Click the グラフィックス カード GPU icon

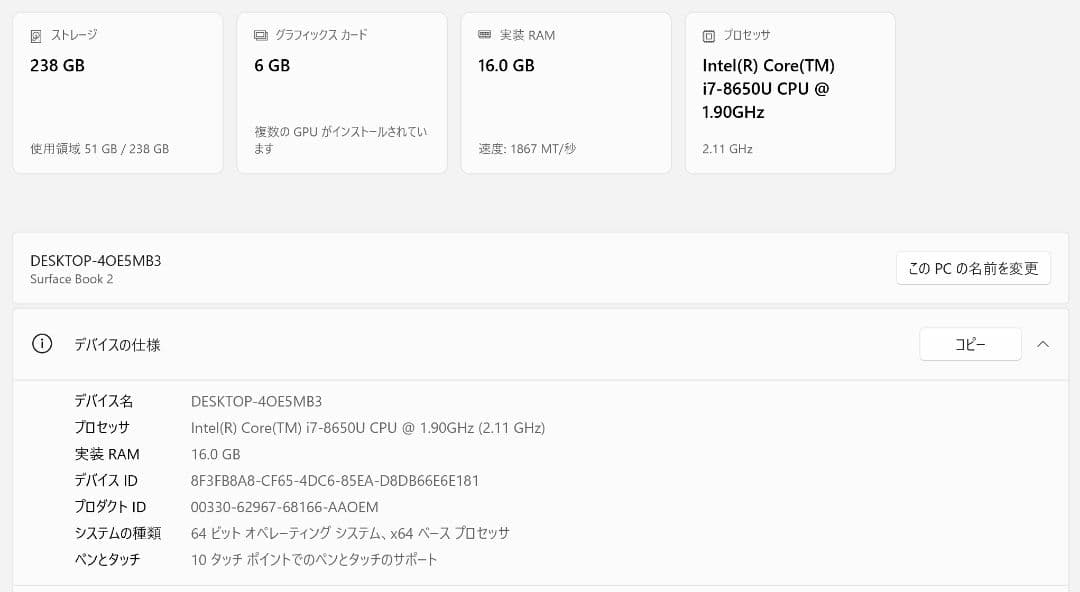click(260, 34)
